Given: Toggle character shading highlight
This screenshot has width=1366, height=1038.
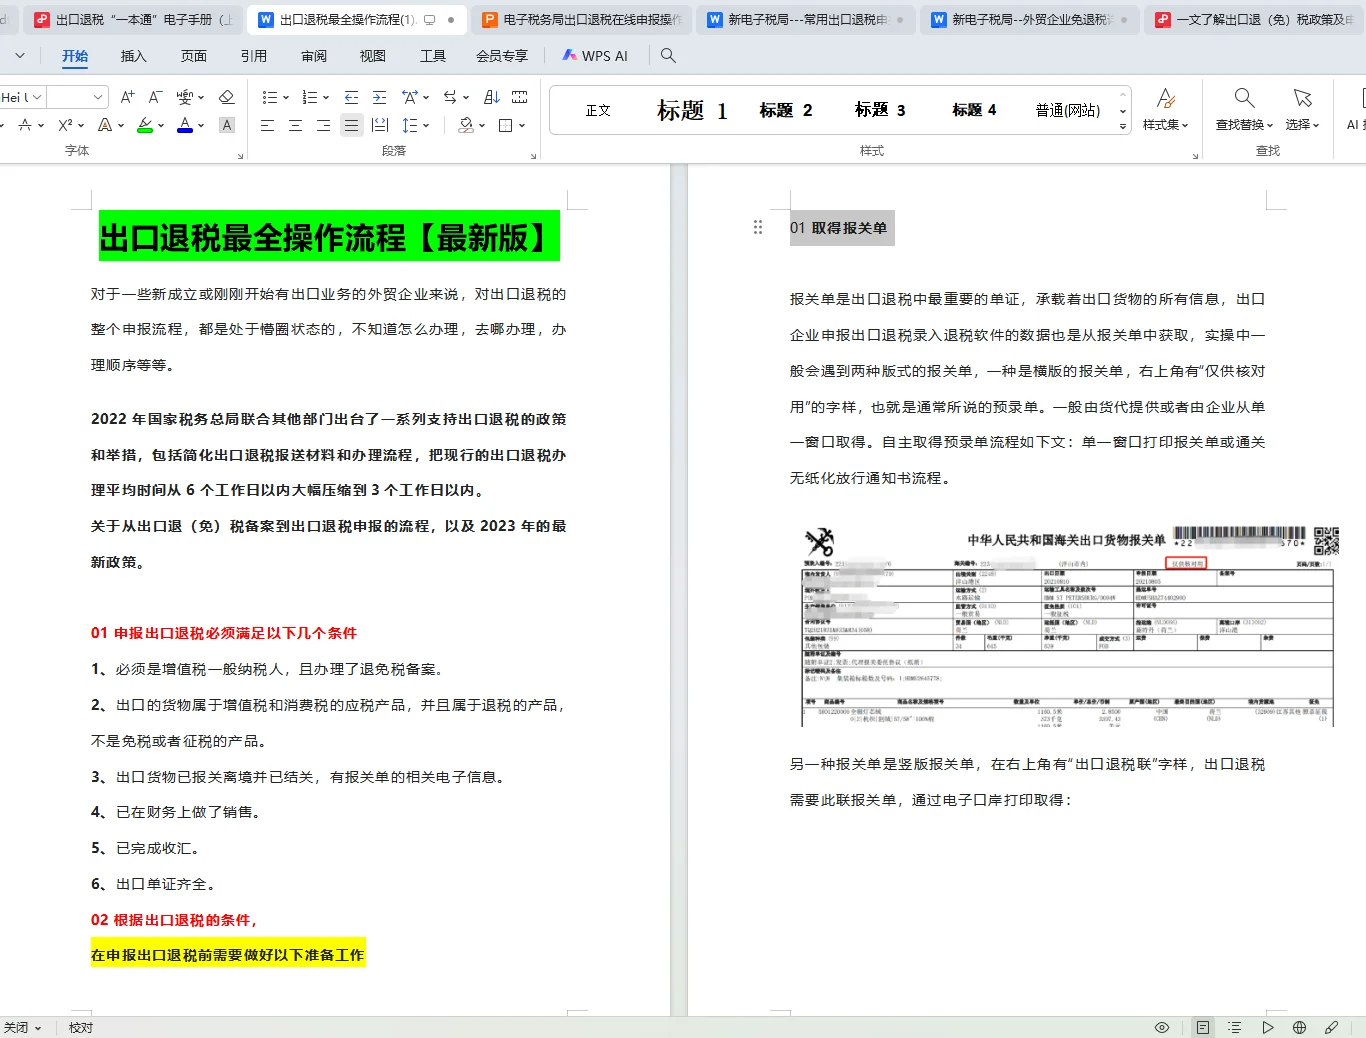Looking at the screenshot, I should point(227,125).
